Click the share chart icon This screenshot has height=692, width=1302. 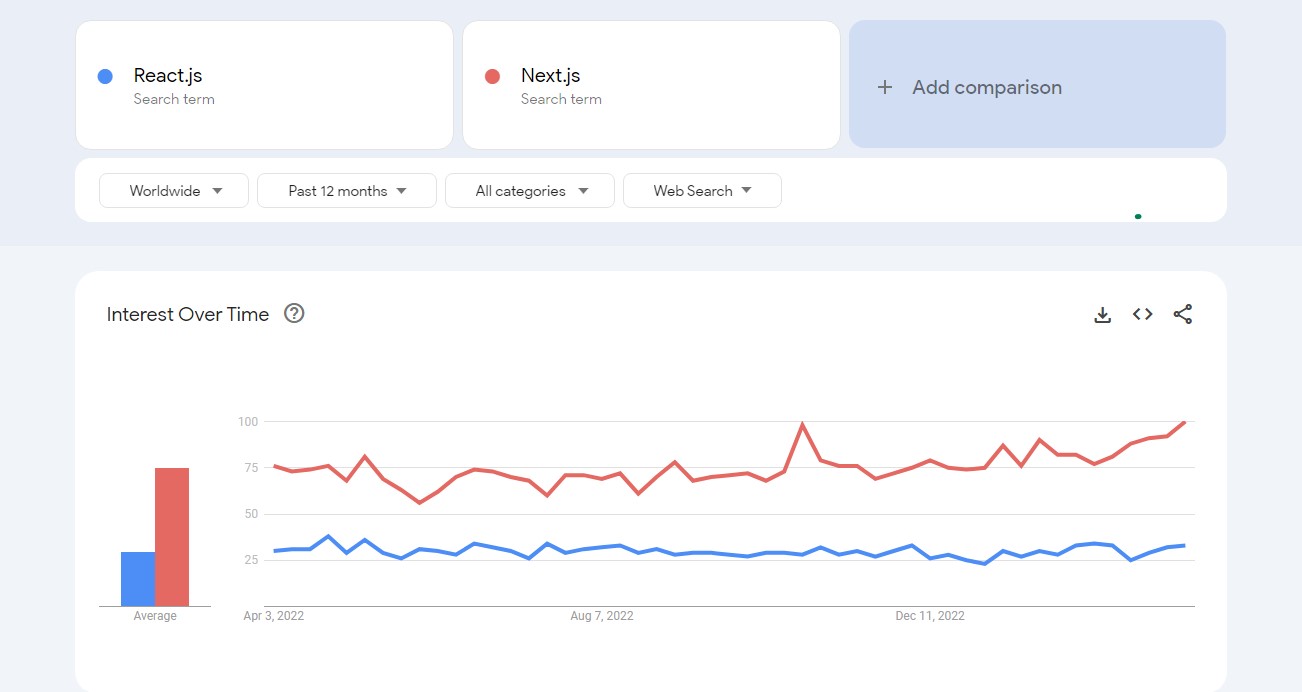point(1182,314)
